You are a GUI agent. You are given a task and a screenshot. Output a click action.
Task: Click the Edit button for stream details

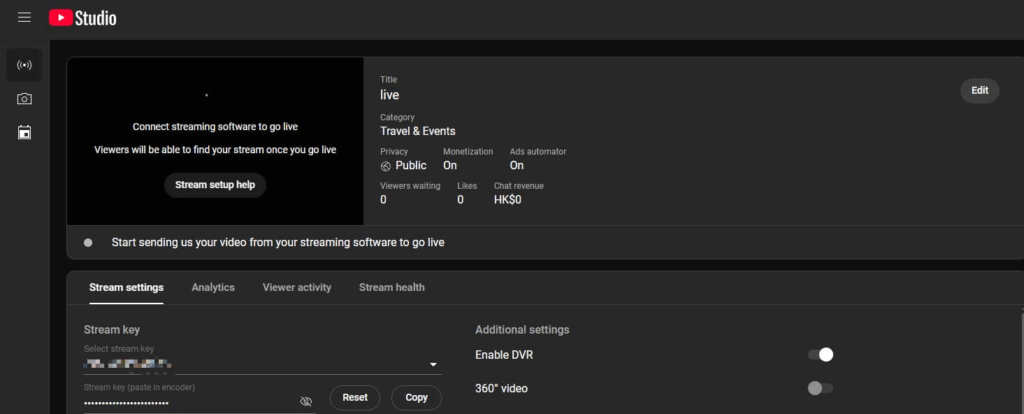[x=979, y=91]
